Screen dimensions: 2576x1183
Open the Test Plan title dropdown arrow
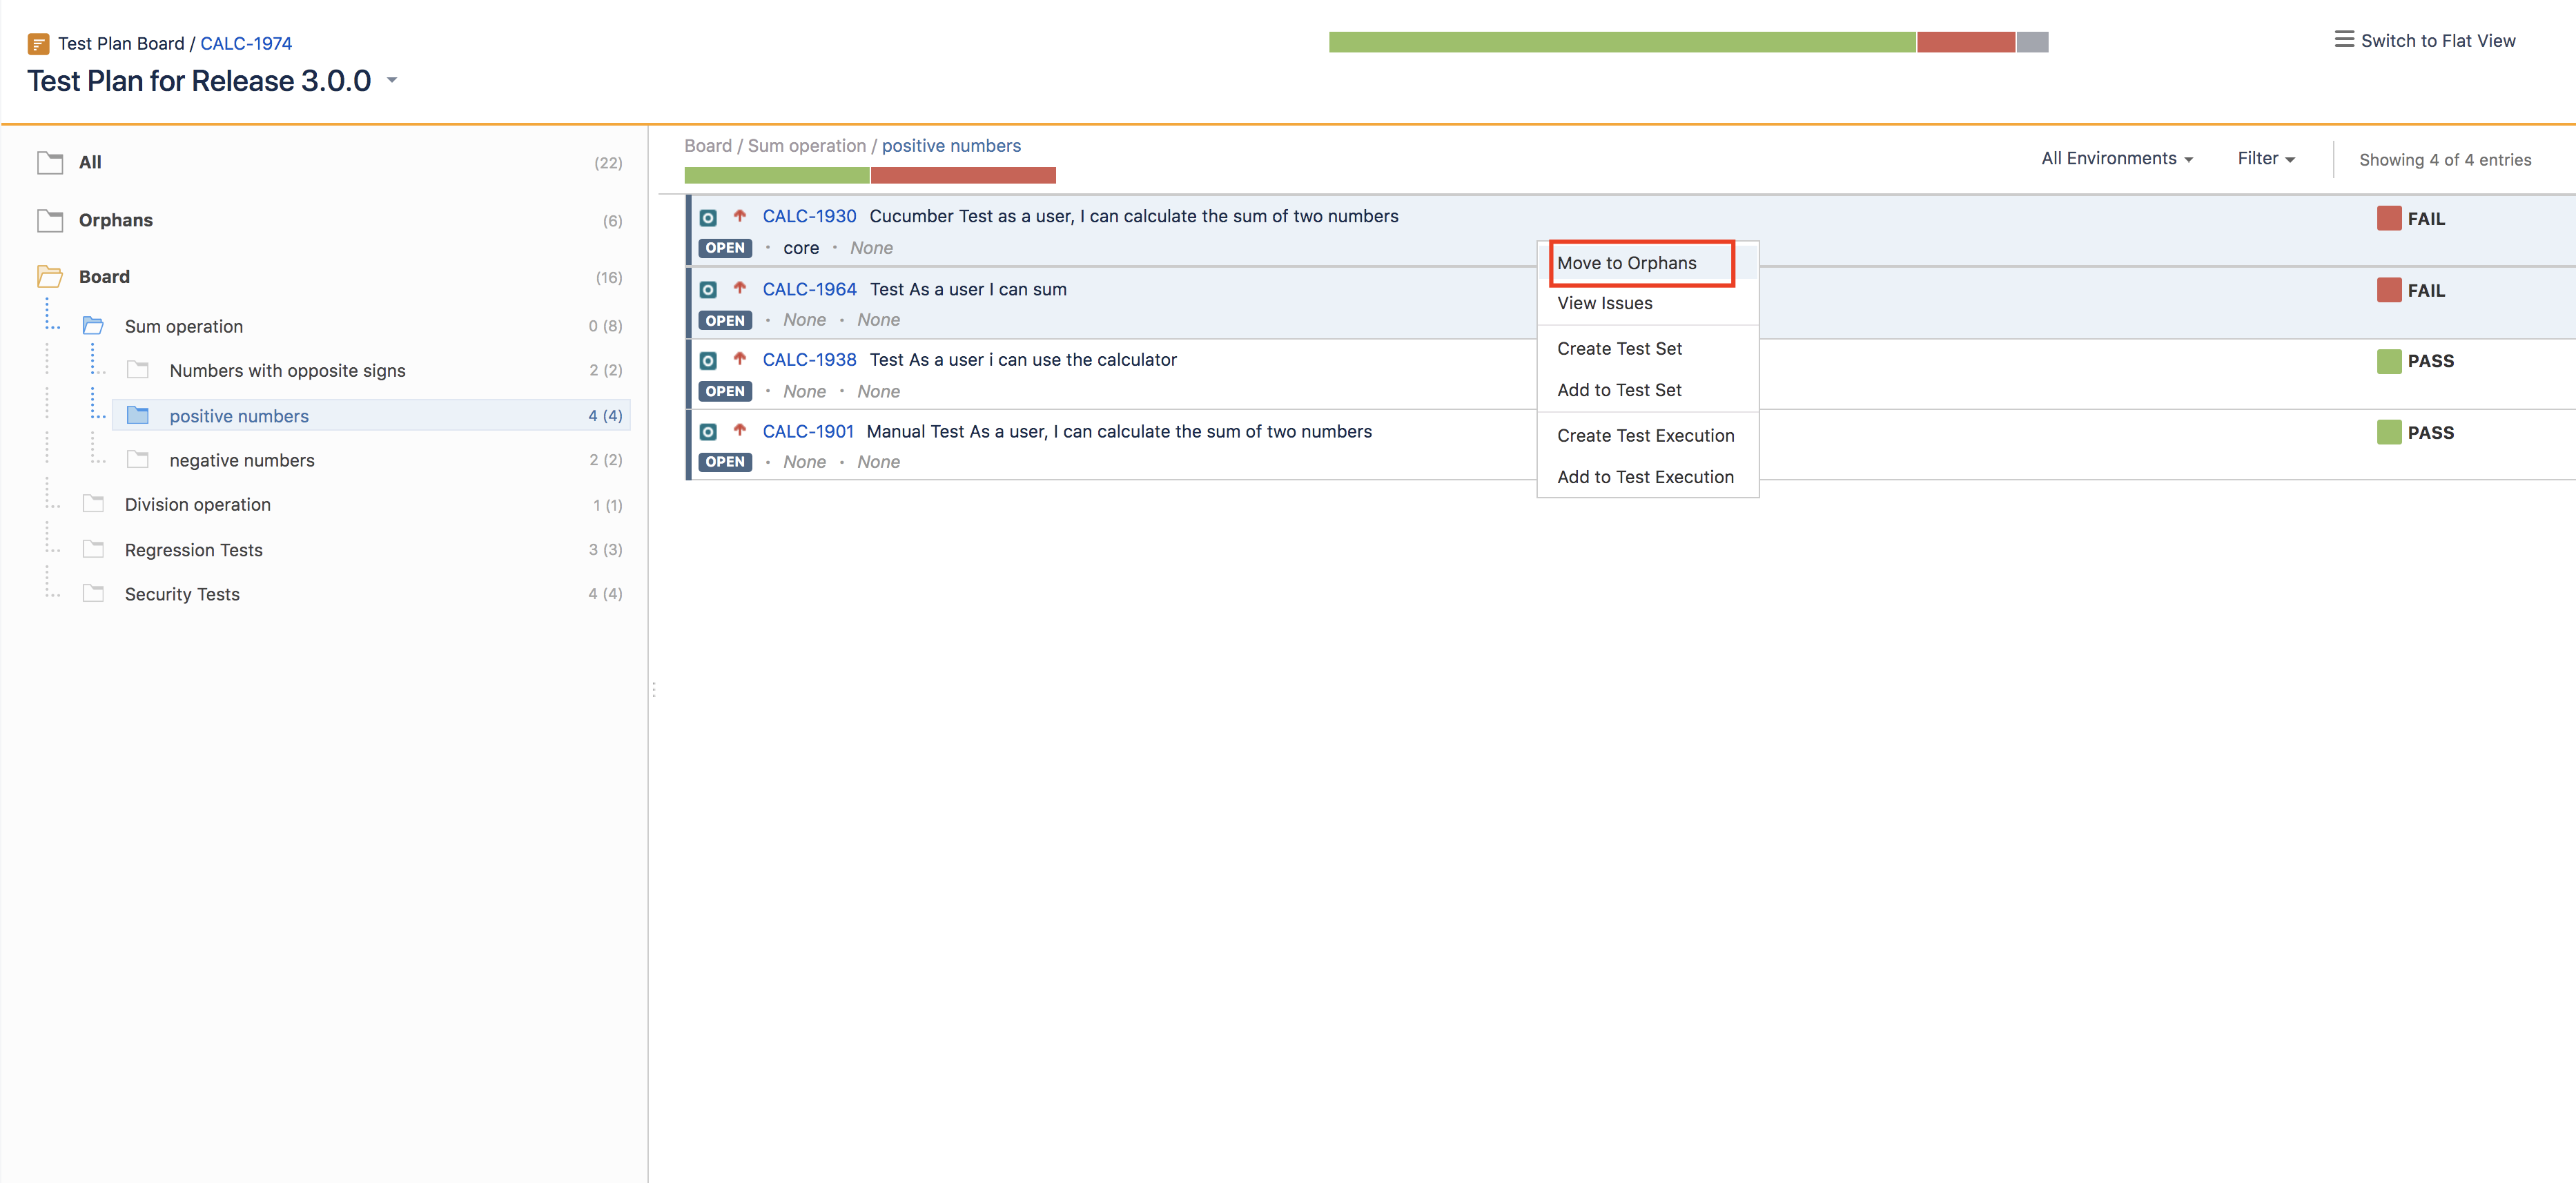pos(392,80)
